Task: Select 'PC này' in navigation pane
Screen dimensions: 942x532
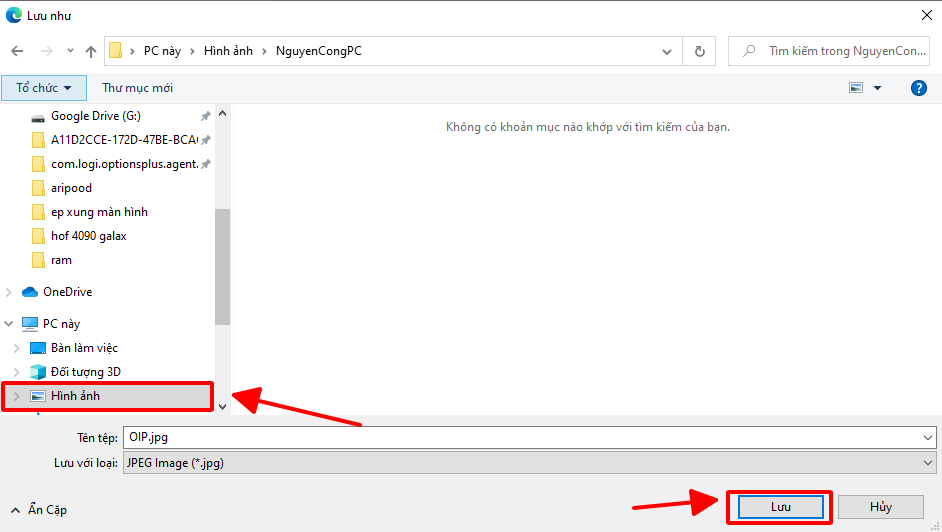Action: (61, 324)
